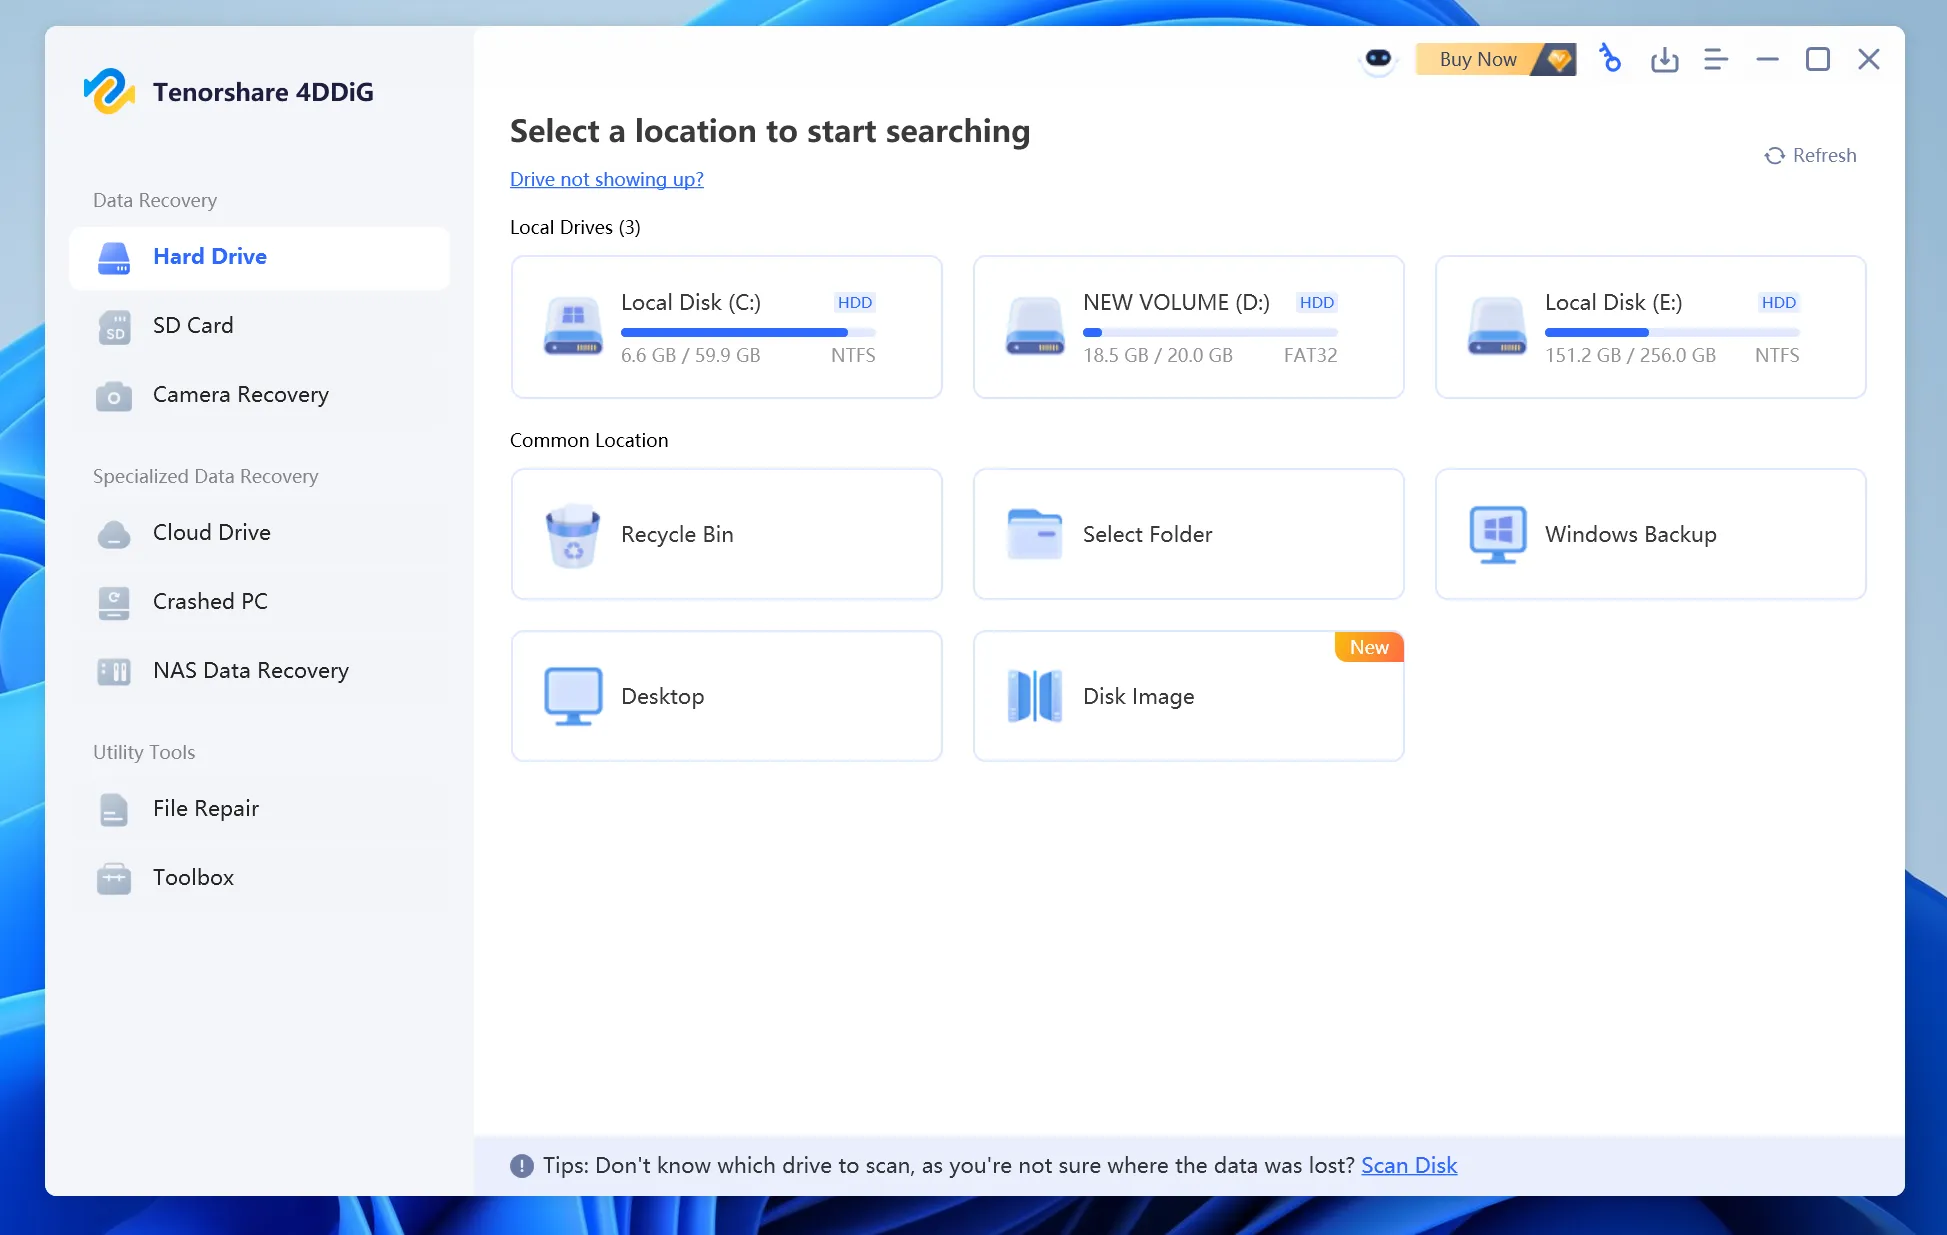Click the NEW VOLUME (D:) drive icon

point(1035,326)
